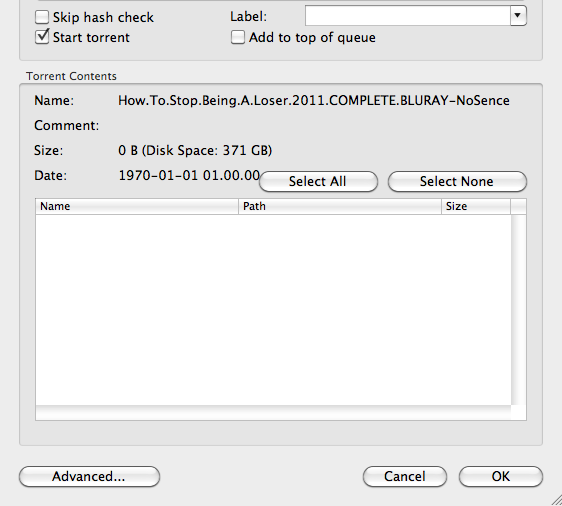562x506 pixels.
Task: Uncheck the Start torrent checkbox
Action: coord(42,37)
